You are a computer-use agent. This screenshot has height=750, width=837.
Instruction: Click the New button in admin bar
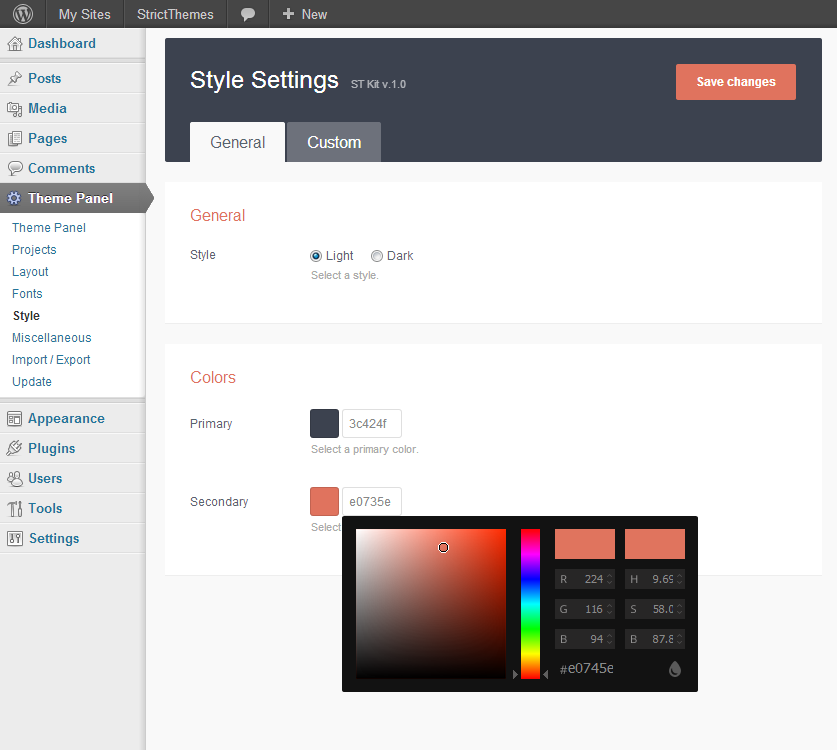tap(305, 14)
